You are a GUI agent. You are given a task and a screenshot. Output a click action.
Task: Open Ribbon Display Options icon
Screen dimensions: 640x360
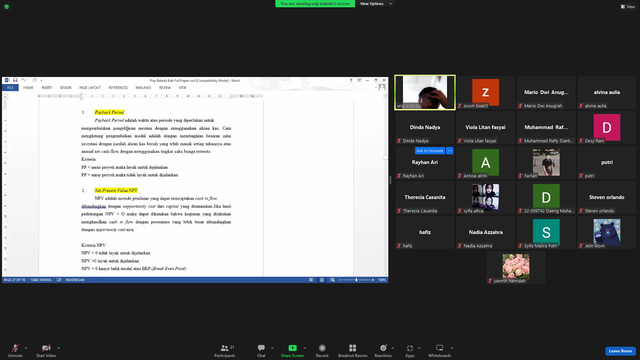click(359, 80)
